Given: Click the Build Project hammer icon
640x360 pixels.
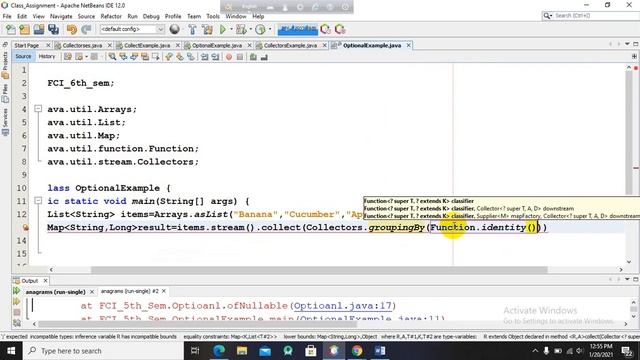Looking at the screenshot, I should click(x=192, y=29).
